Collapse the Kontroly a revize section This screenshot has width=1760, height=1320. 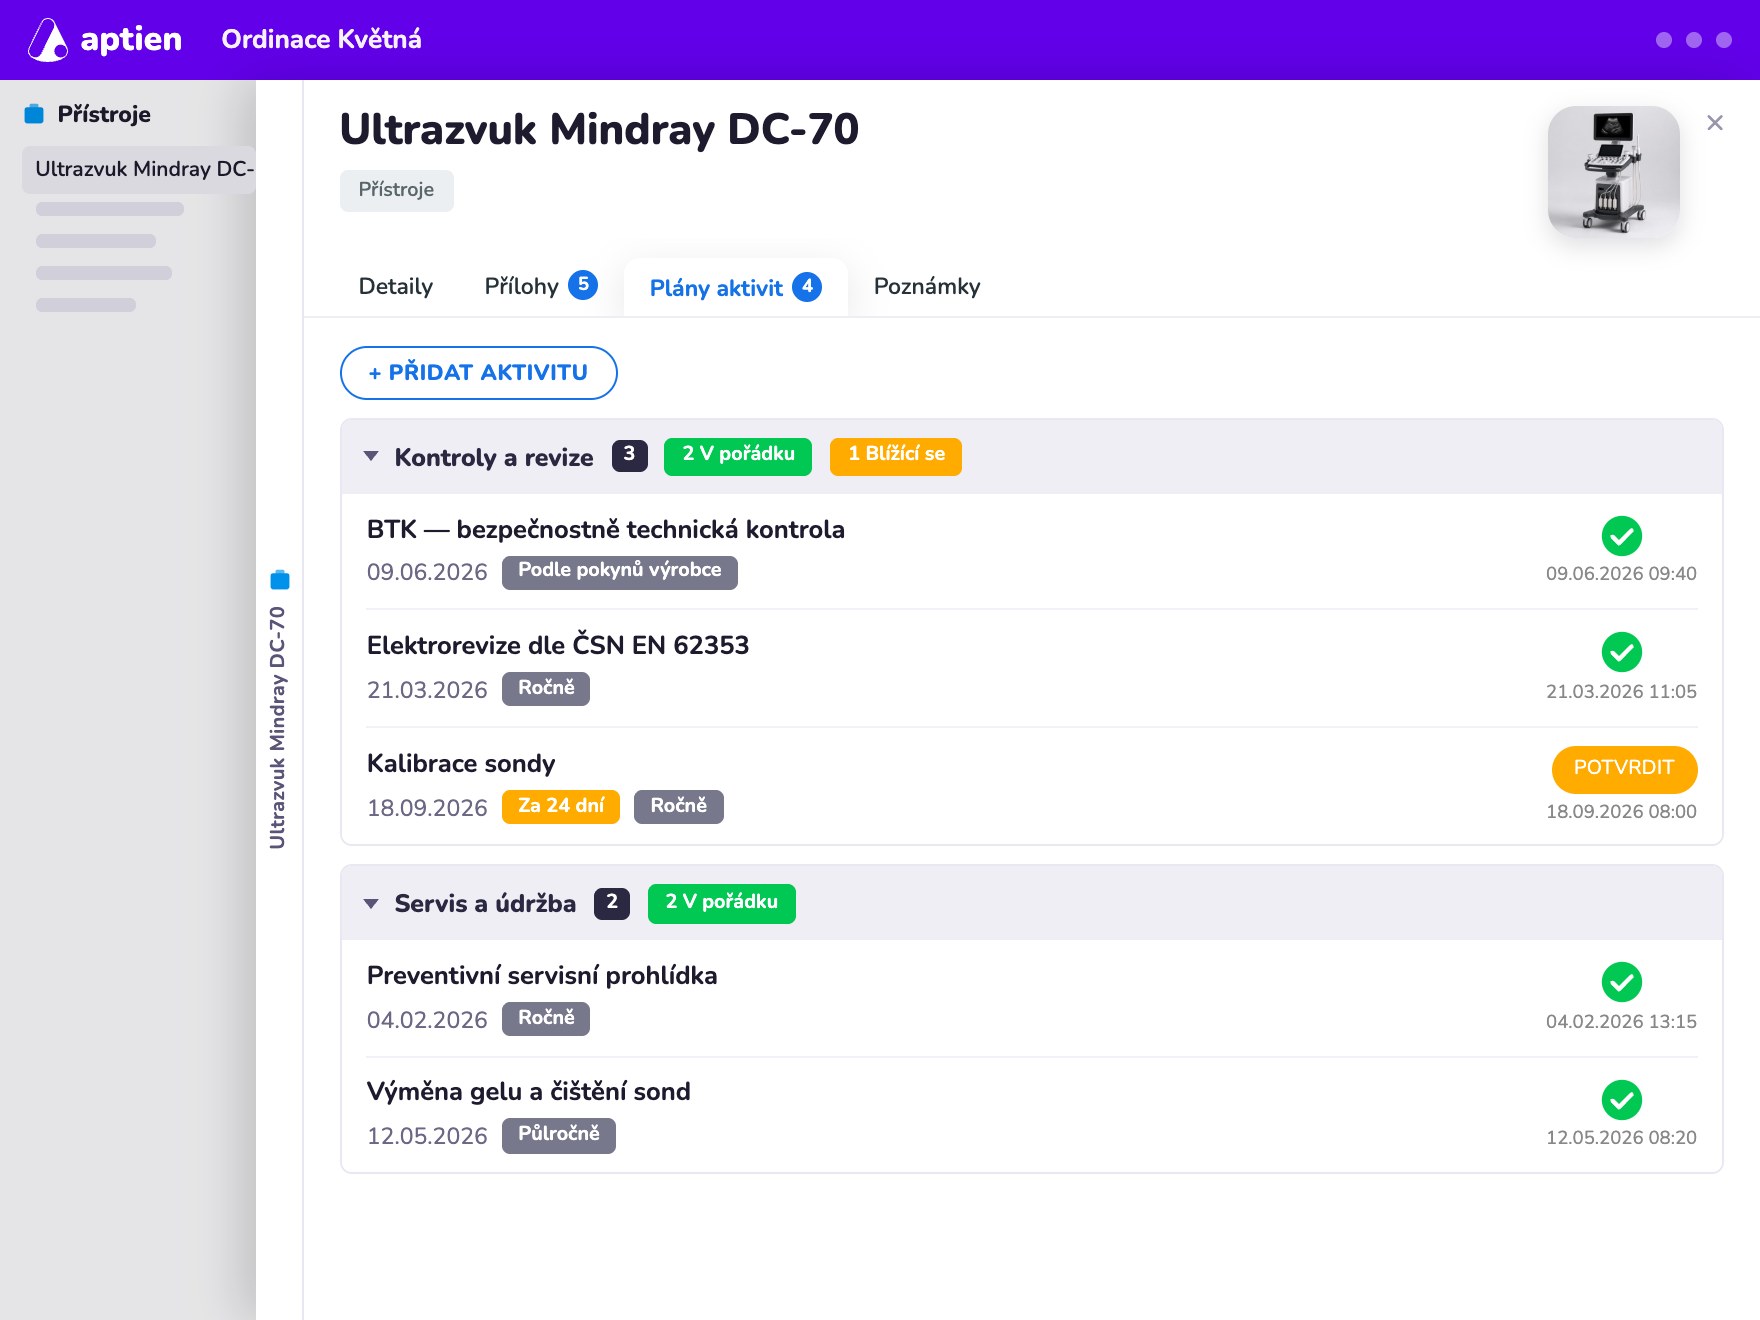[x=371, y=456]
